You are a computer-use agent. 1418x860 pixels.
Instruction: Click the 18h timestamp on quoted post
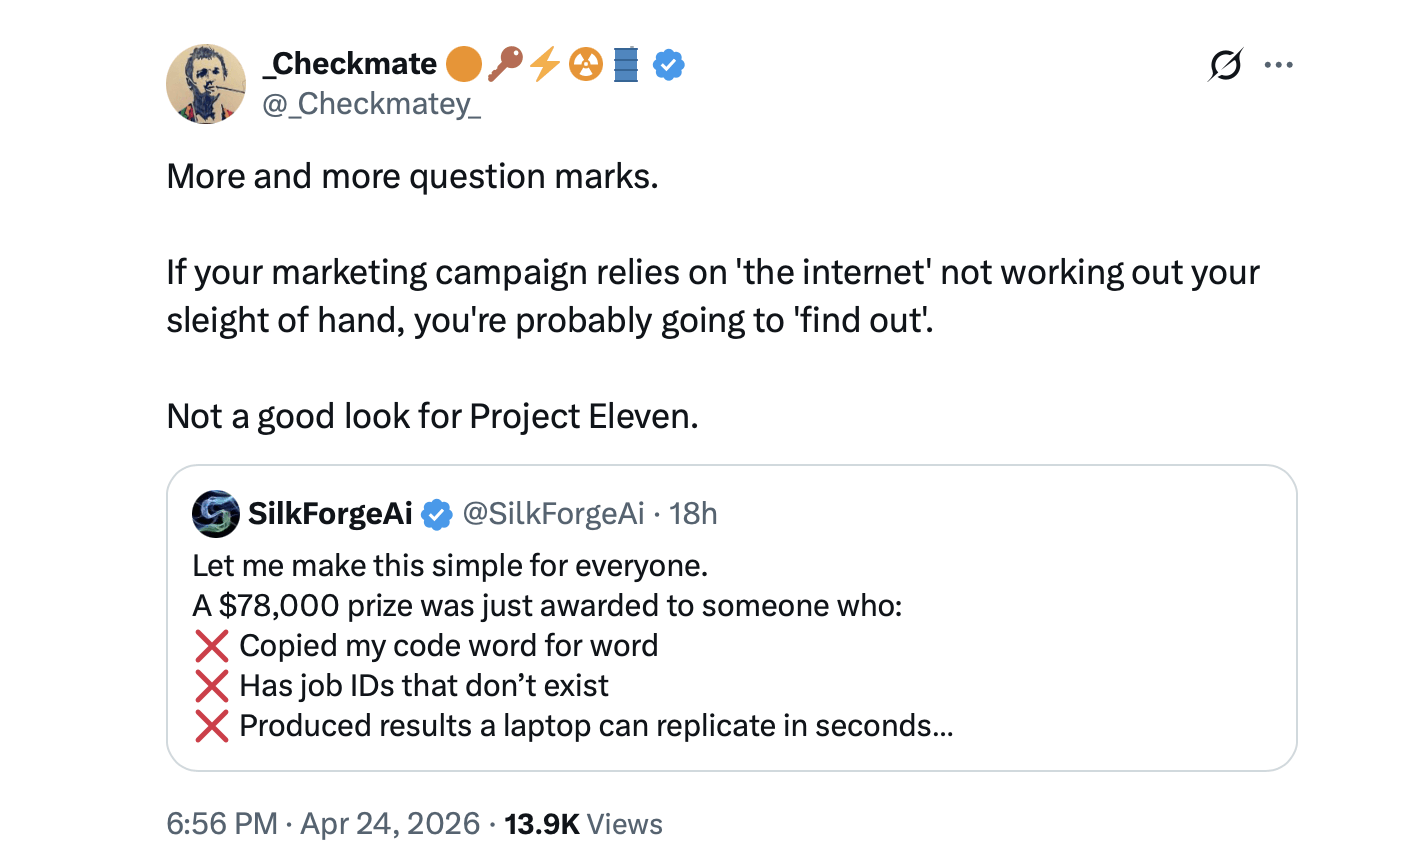(693, 514)
